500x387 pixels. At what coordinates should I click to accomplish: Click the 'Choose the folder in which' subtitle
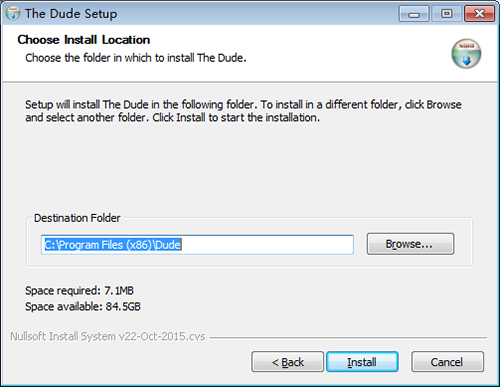point(136,58)
